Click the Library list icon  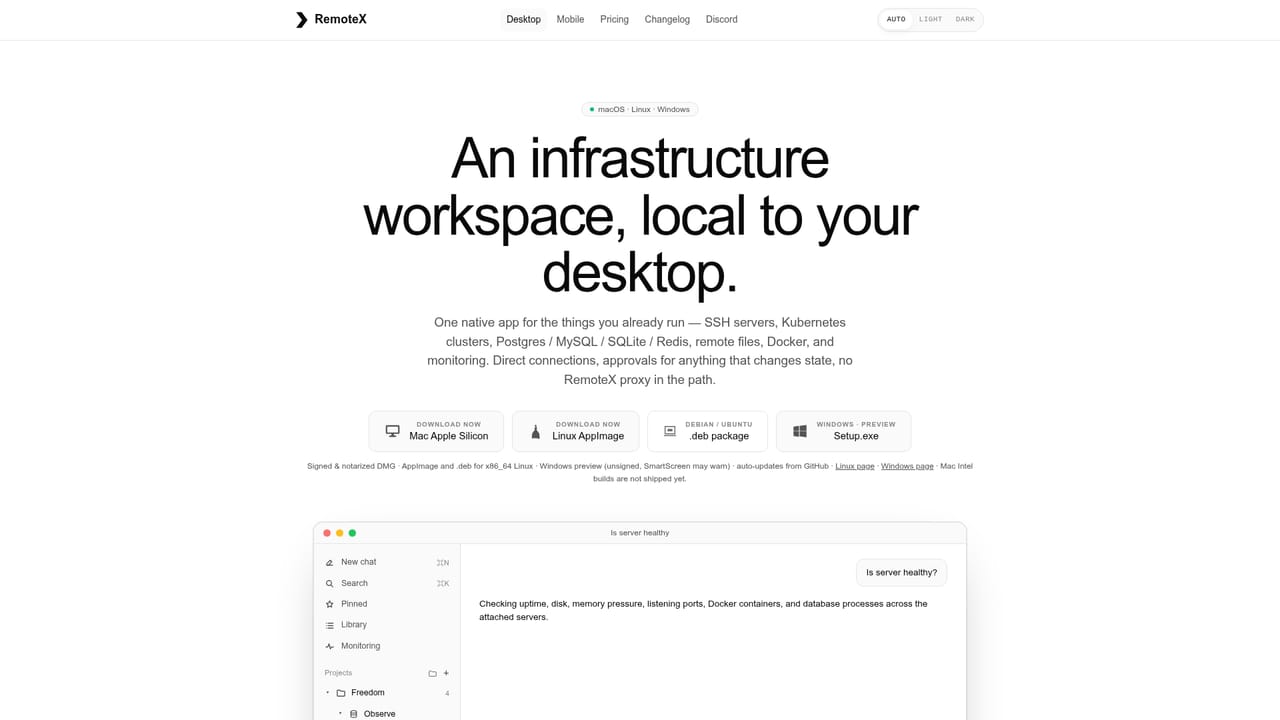tap(330, 625)
